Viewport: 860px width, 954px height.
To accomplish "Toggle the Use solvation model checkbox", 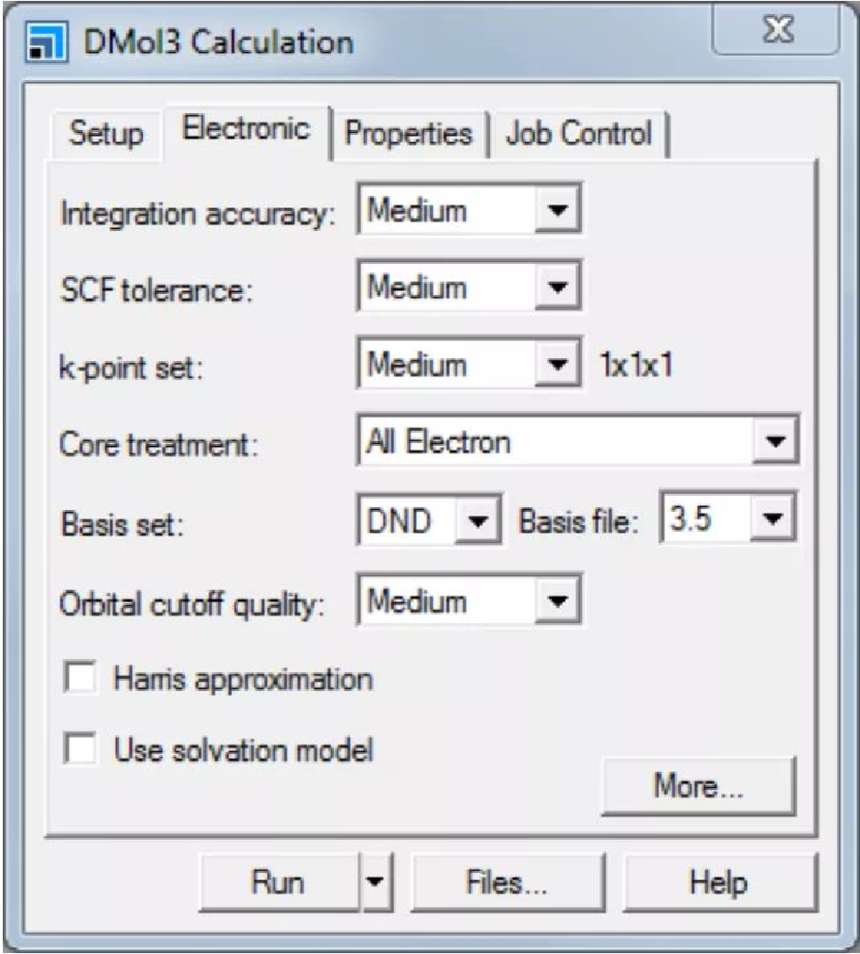I will [81, 749].
